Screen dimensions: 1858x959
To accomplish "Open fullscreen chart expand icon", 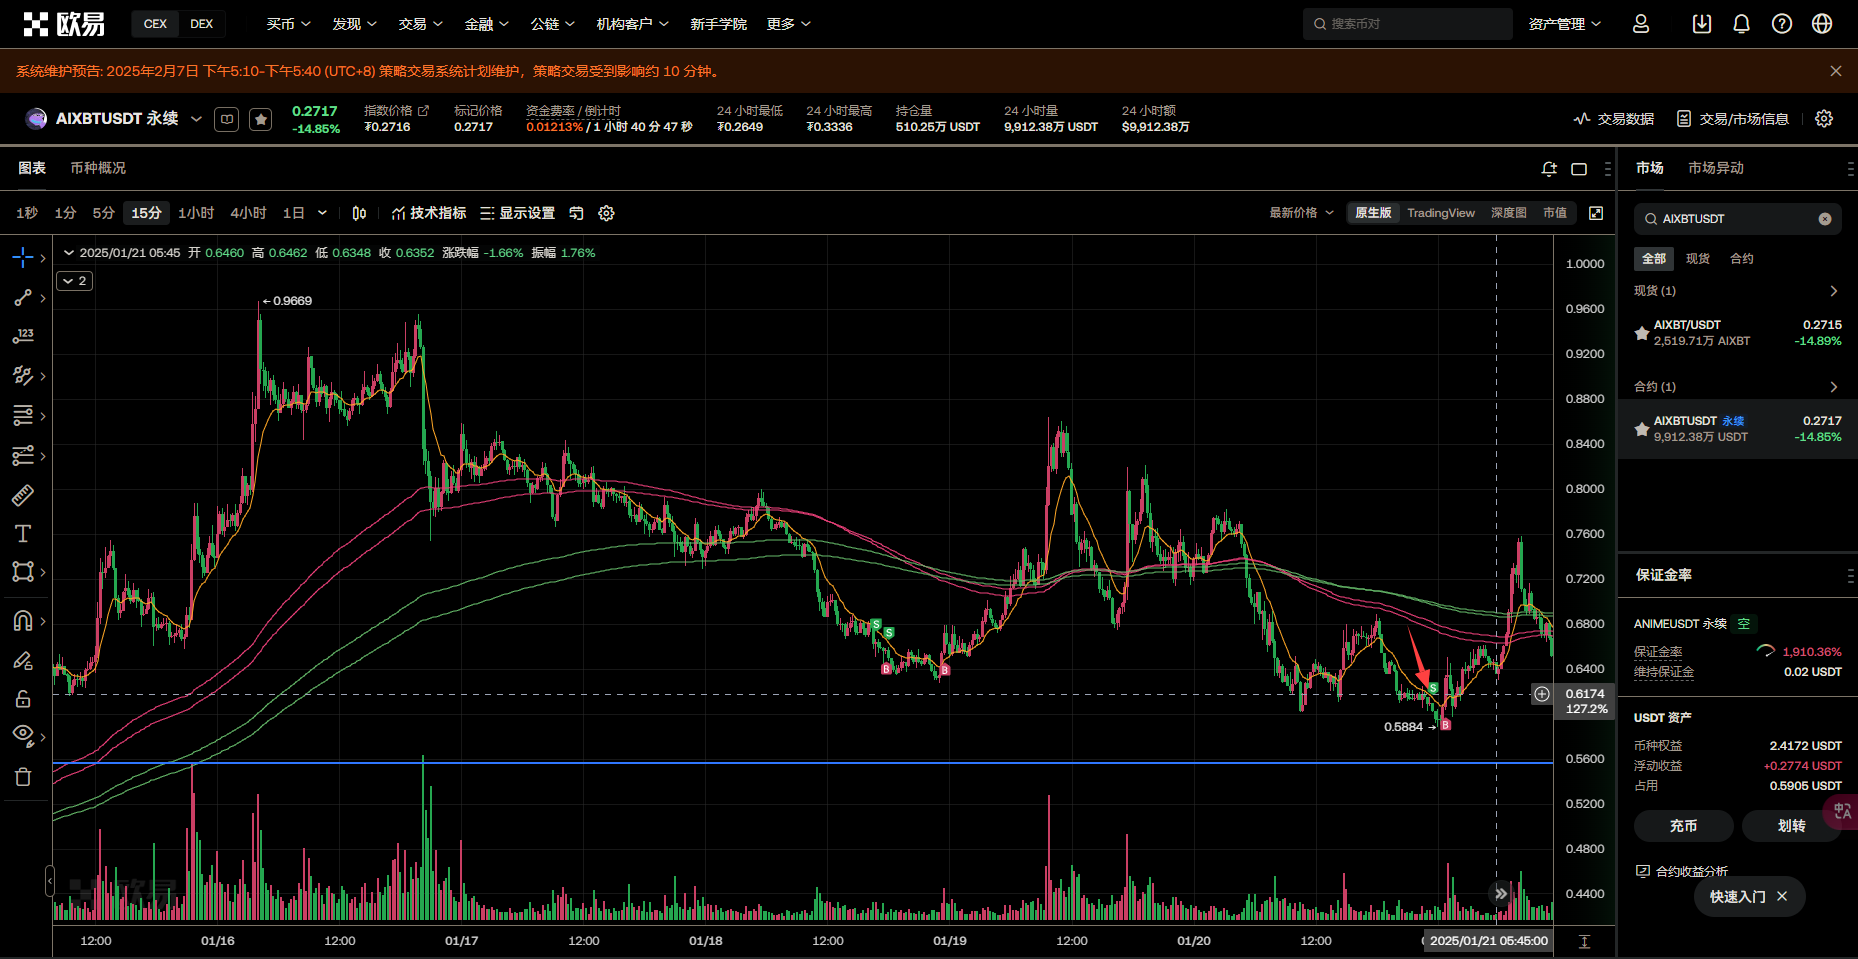I will tap(1596, 213).
